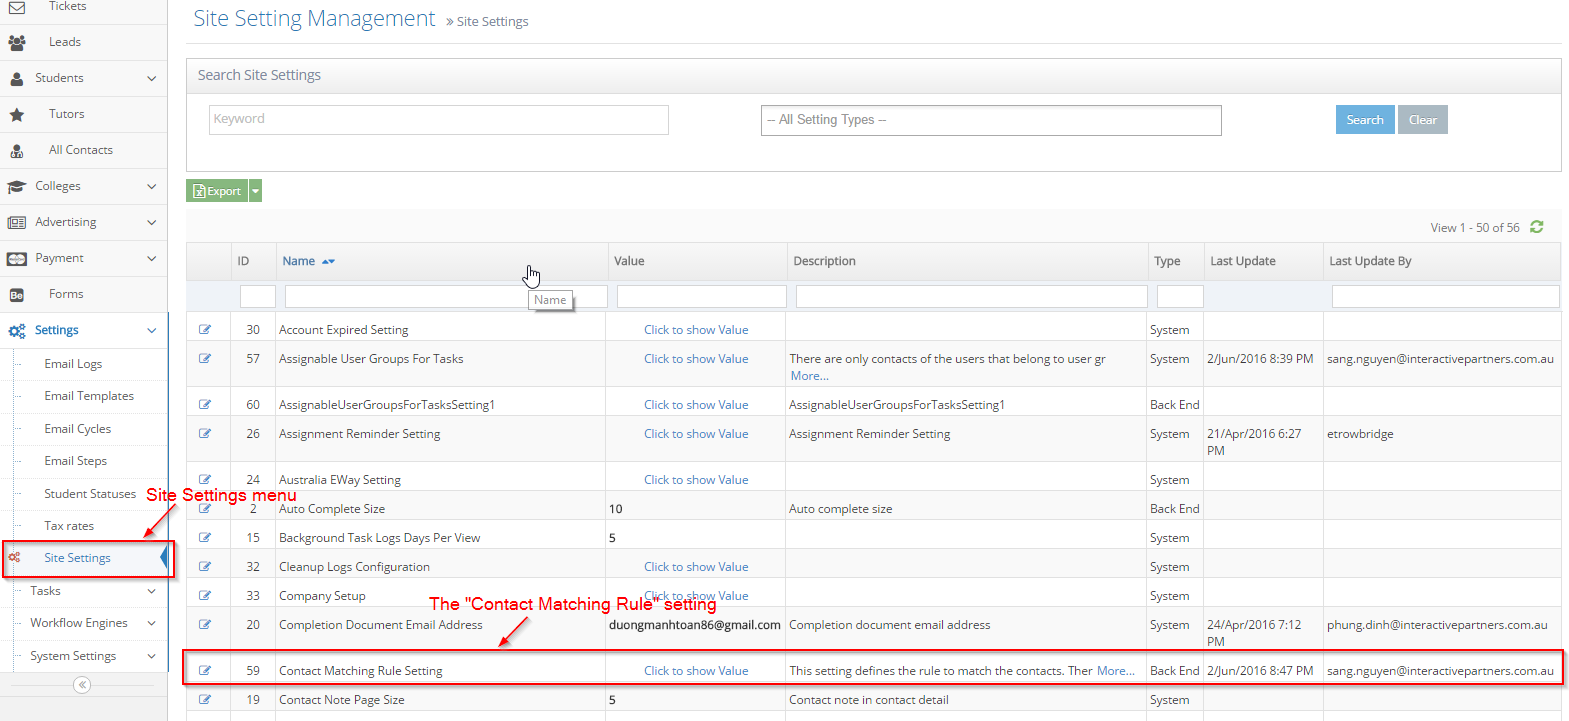Click the Payment card icon in the sidebar

(17, 258)
